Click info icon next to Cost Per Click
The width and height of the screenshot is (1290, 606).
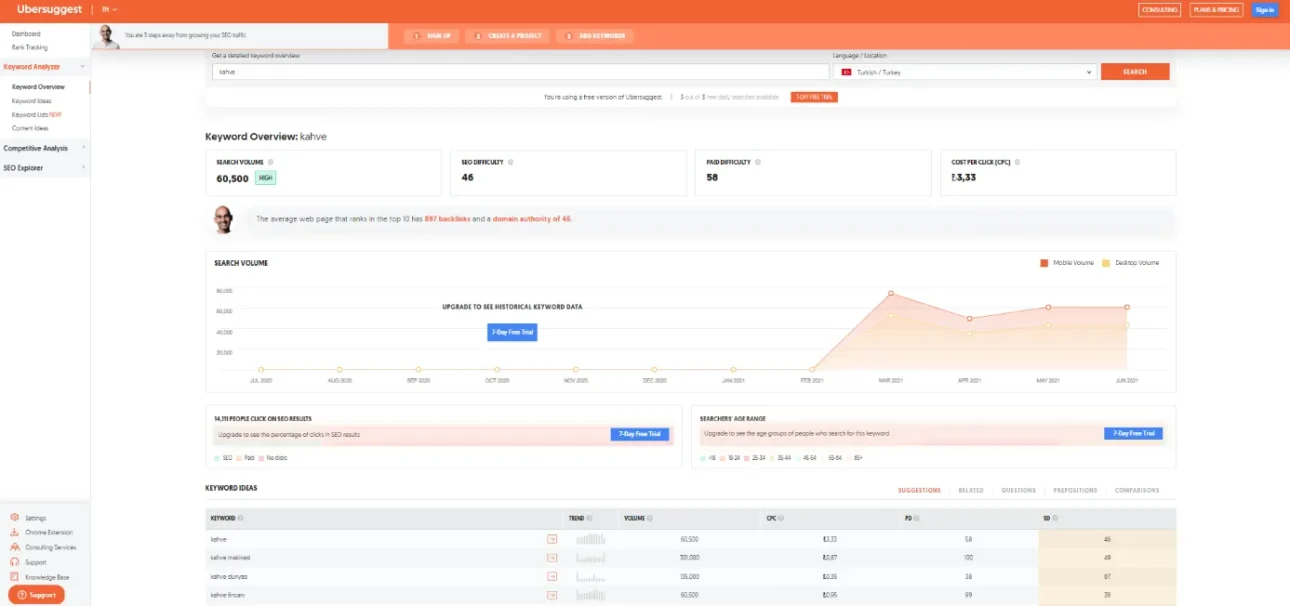tap(1016, 162)
